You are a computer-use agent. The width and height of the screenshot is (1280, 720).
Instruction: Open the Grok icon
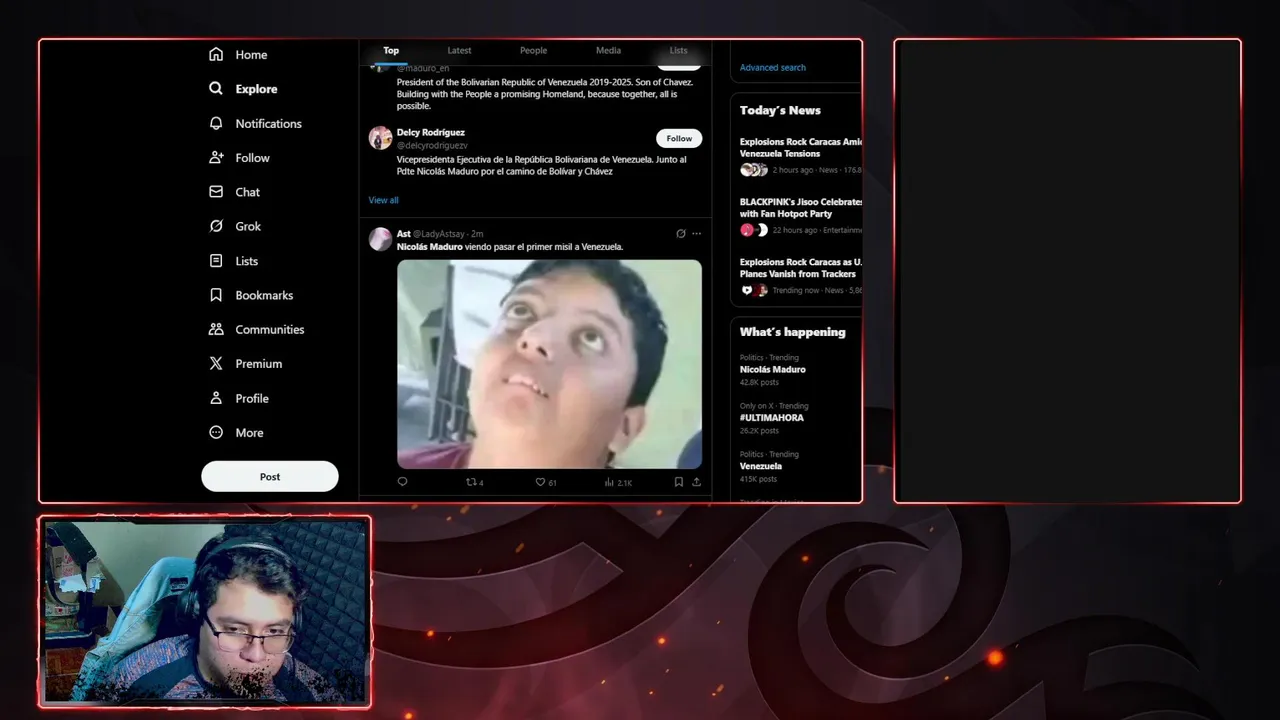(x=216, y=226)
